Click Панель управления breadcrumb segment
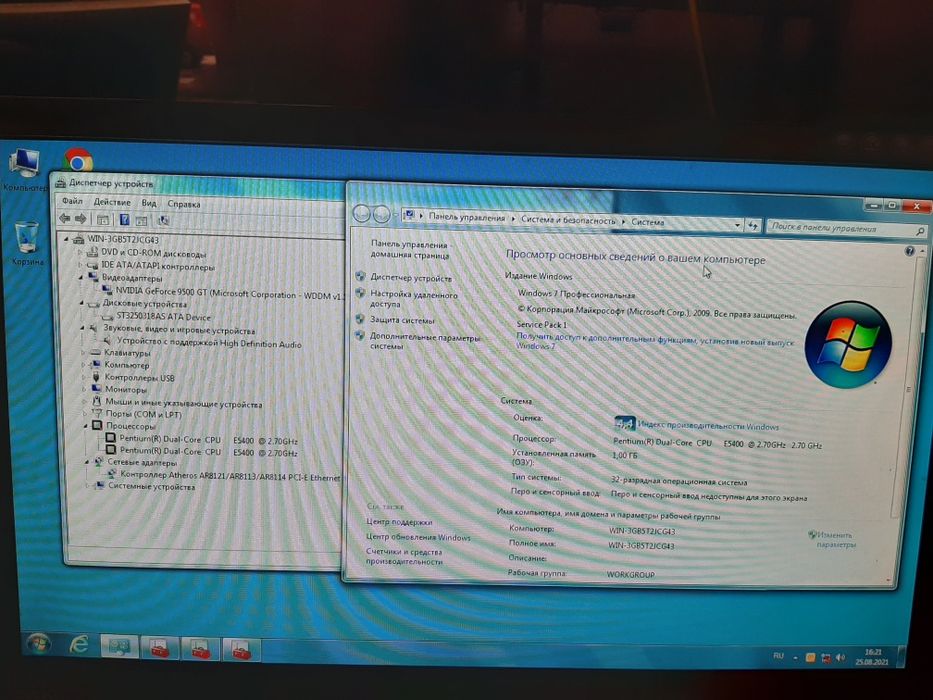933x700 pixels. [466, 218]
